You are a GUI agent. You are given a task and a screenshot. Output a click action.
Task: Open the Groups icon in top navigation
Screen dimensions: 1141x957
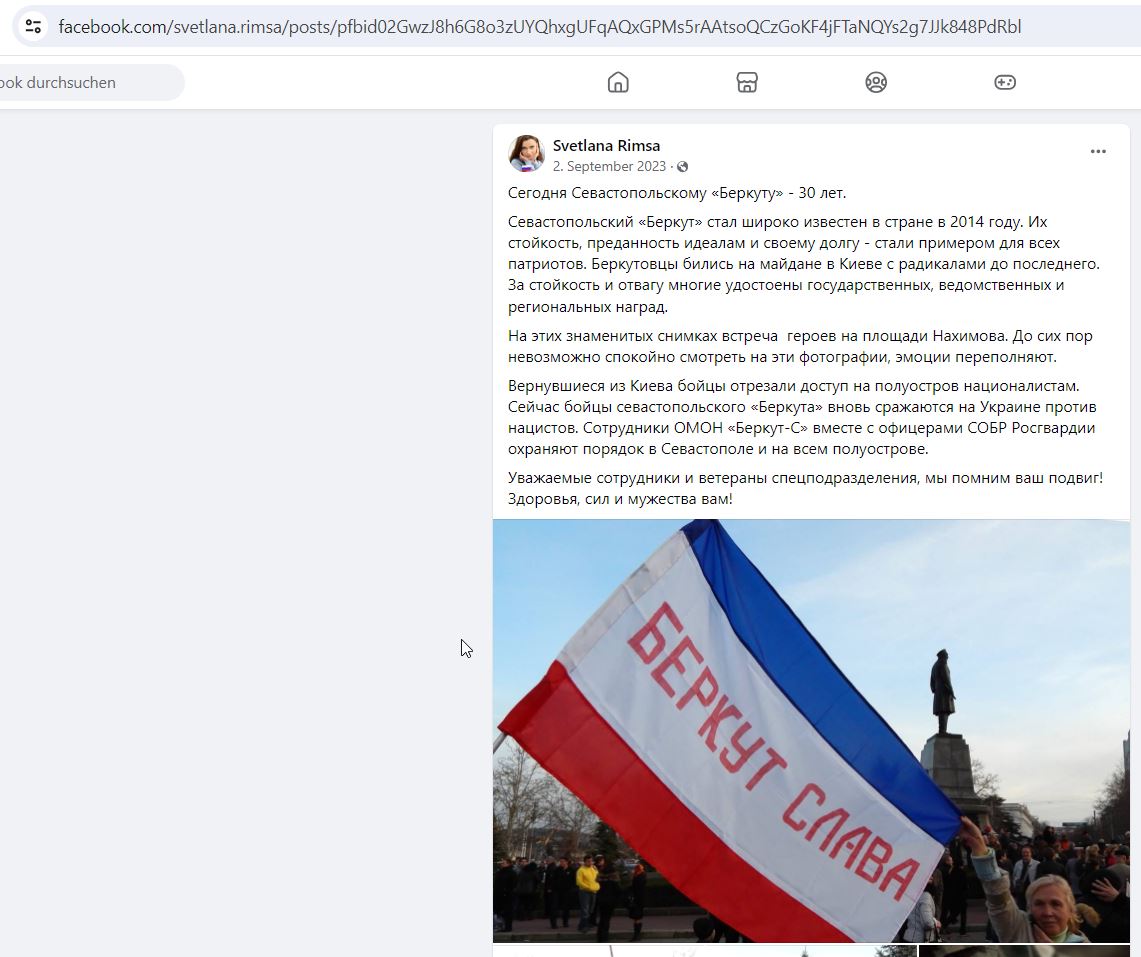(x=875, y=82)
